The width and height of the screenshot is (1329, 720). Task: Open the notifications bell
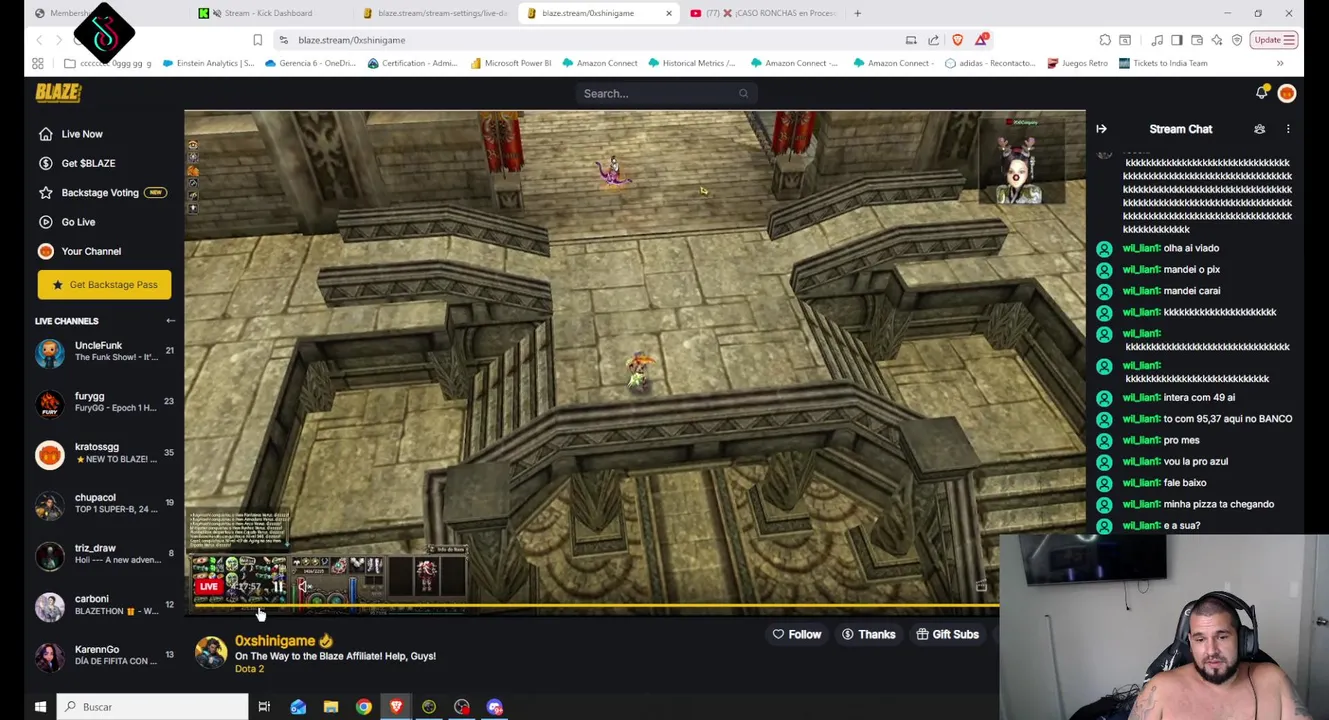click(1262, 93)
